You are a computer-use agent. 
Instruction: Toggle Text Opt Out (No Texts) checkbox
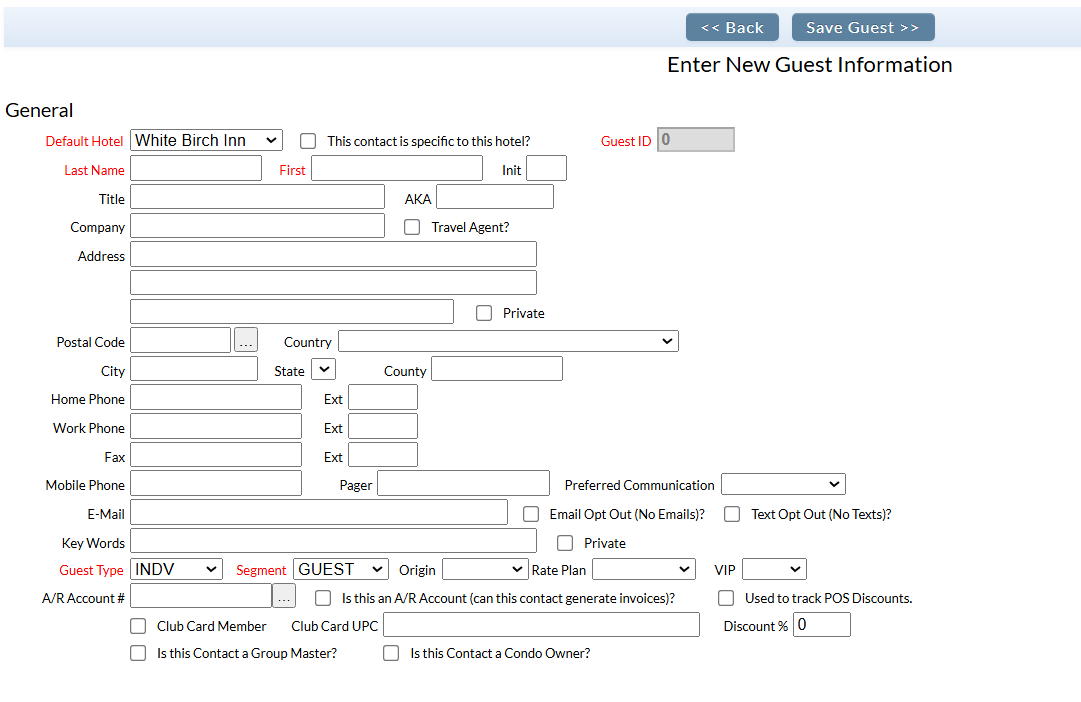732,514
